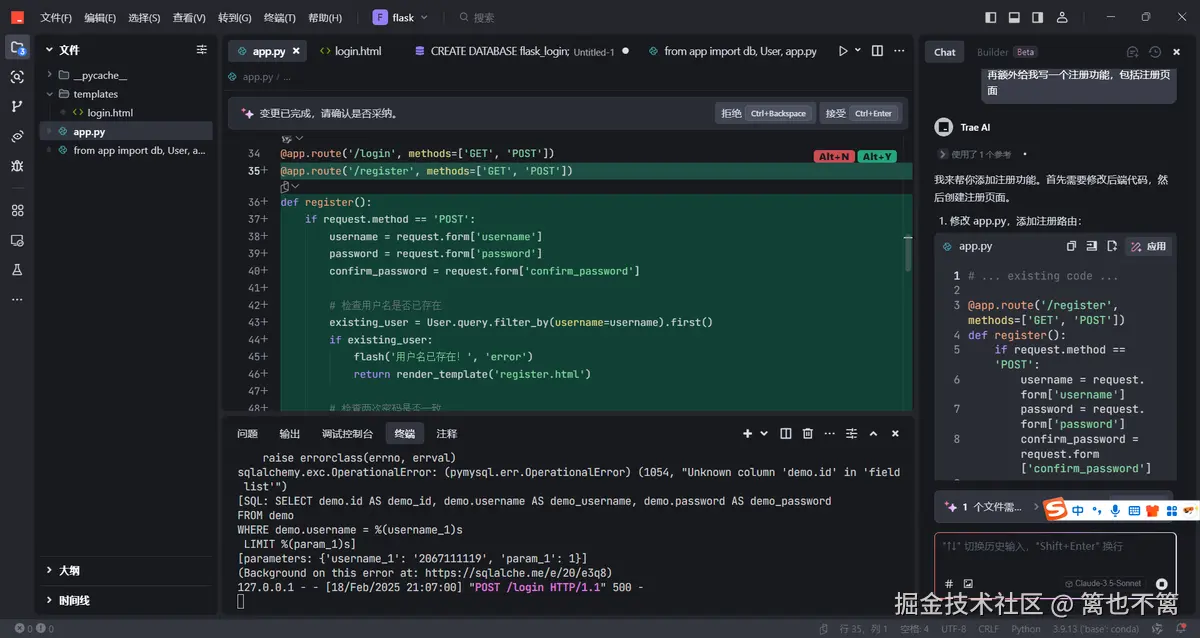Add code block to new file icon
The width and height of the screenshot is (1200, 638).
[x=1111, y=246]
